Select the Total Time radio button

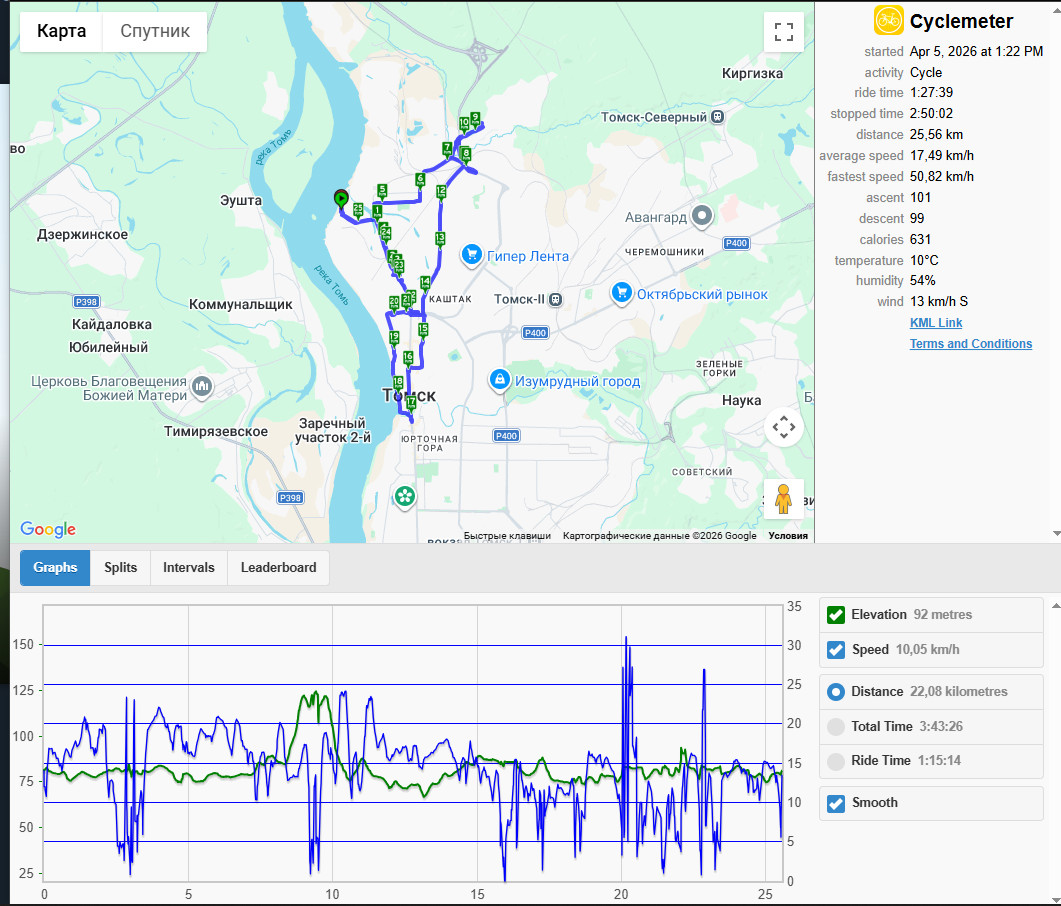click(x=836, y=727)
